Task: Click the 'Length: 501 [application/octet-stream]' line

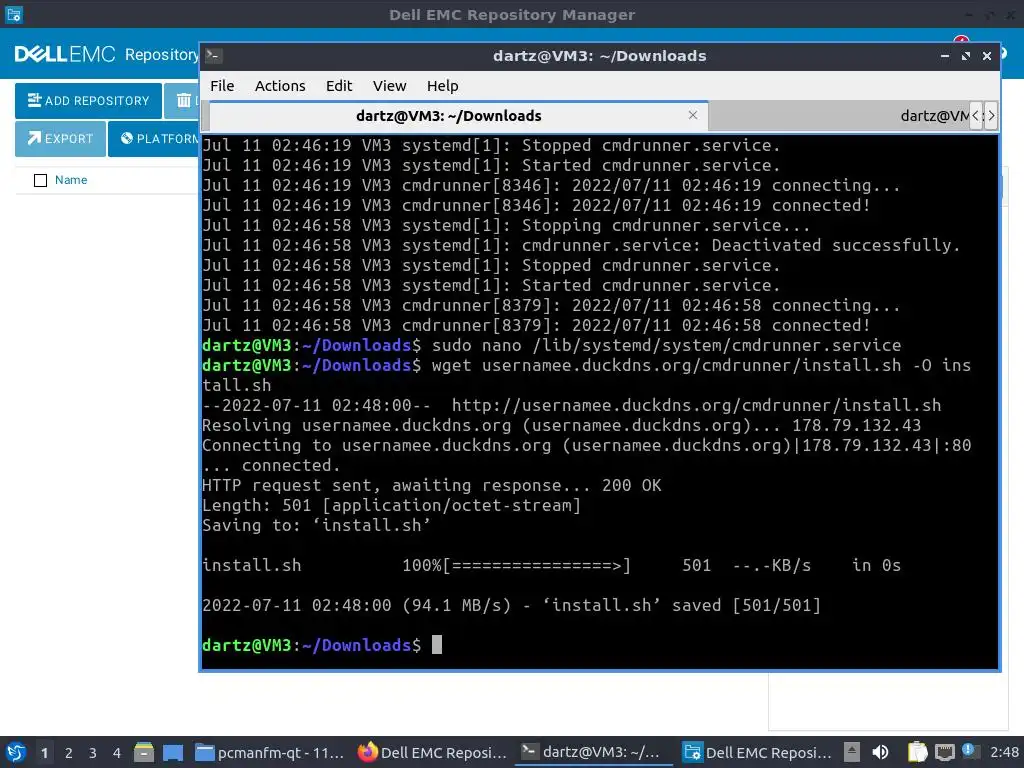Action: [391, 505]
